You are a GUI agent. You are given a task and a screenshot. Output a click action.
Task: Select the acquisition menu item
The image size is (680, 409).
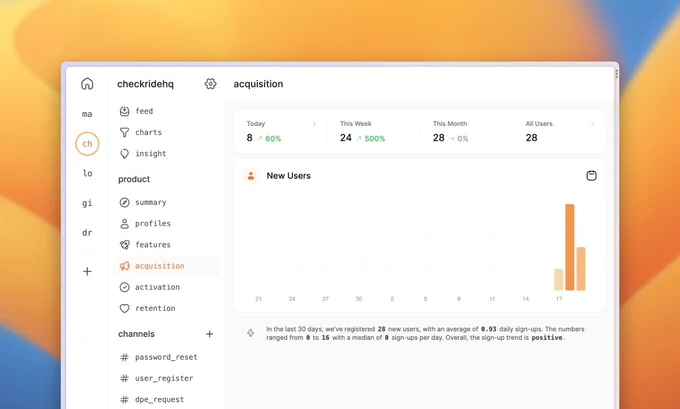(167, 266)
